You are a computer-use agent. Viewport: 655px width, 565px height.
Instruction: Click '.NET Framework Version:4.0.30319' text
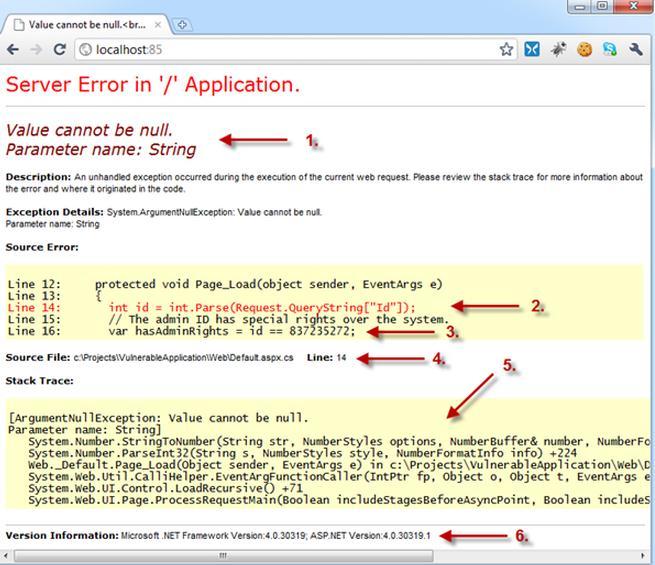pos(234,535)
